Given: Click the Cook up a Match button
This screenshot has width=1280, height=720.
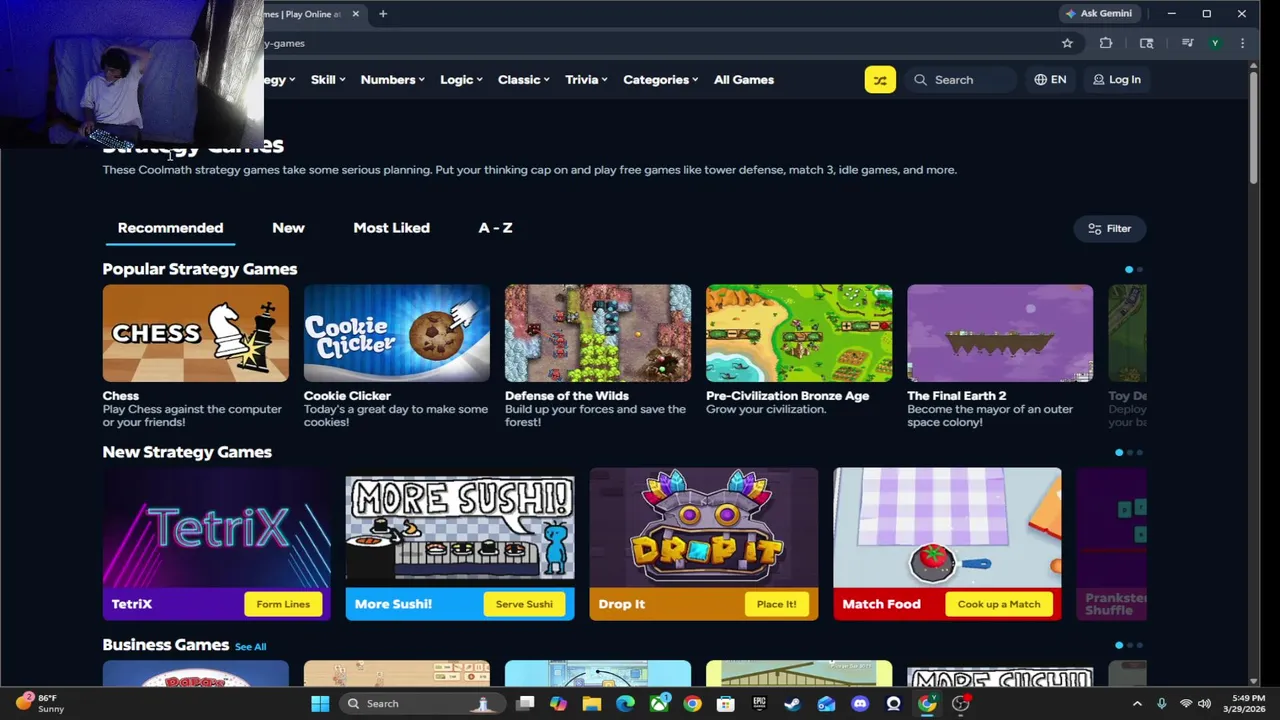Looking at the screenshot, I should click(999, 604).
